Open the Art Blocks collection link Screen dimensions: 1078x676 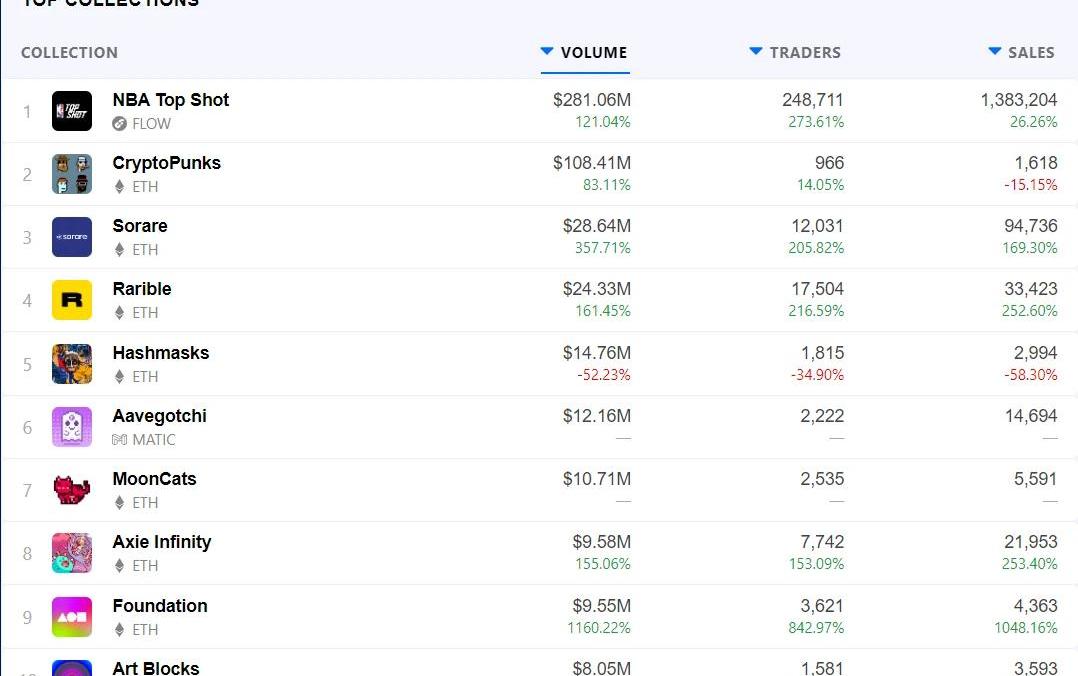[x=156, y=667]
